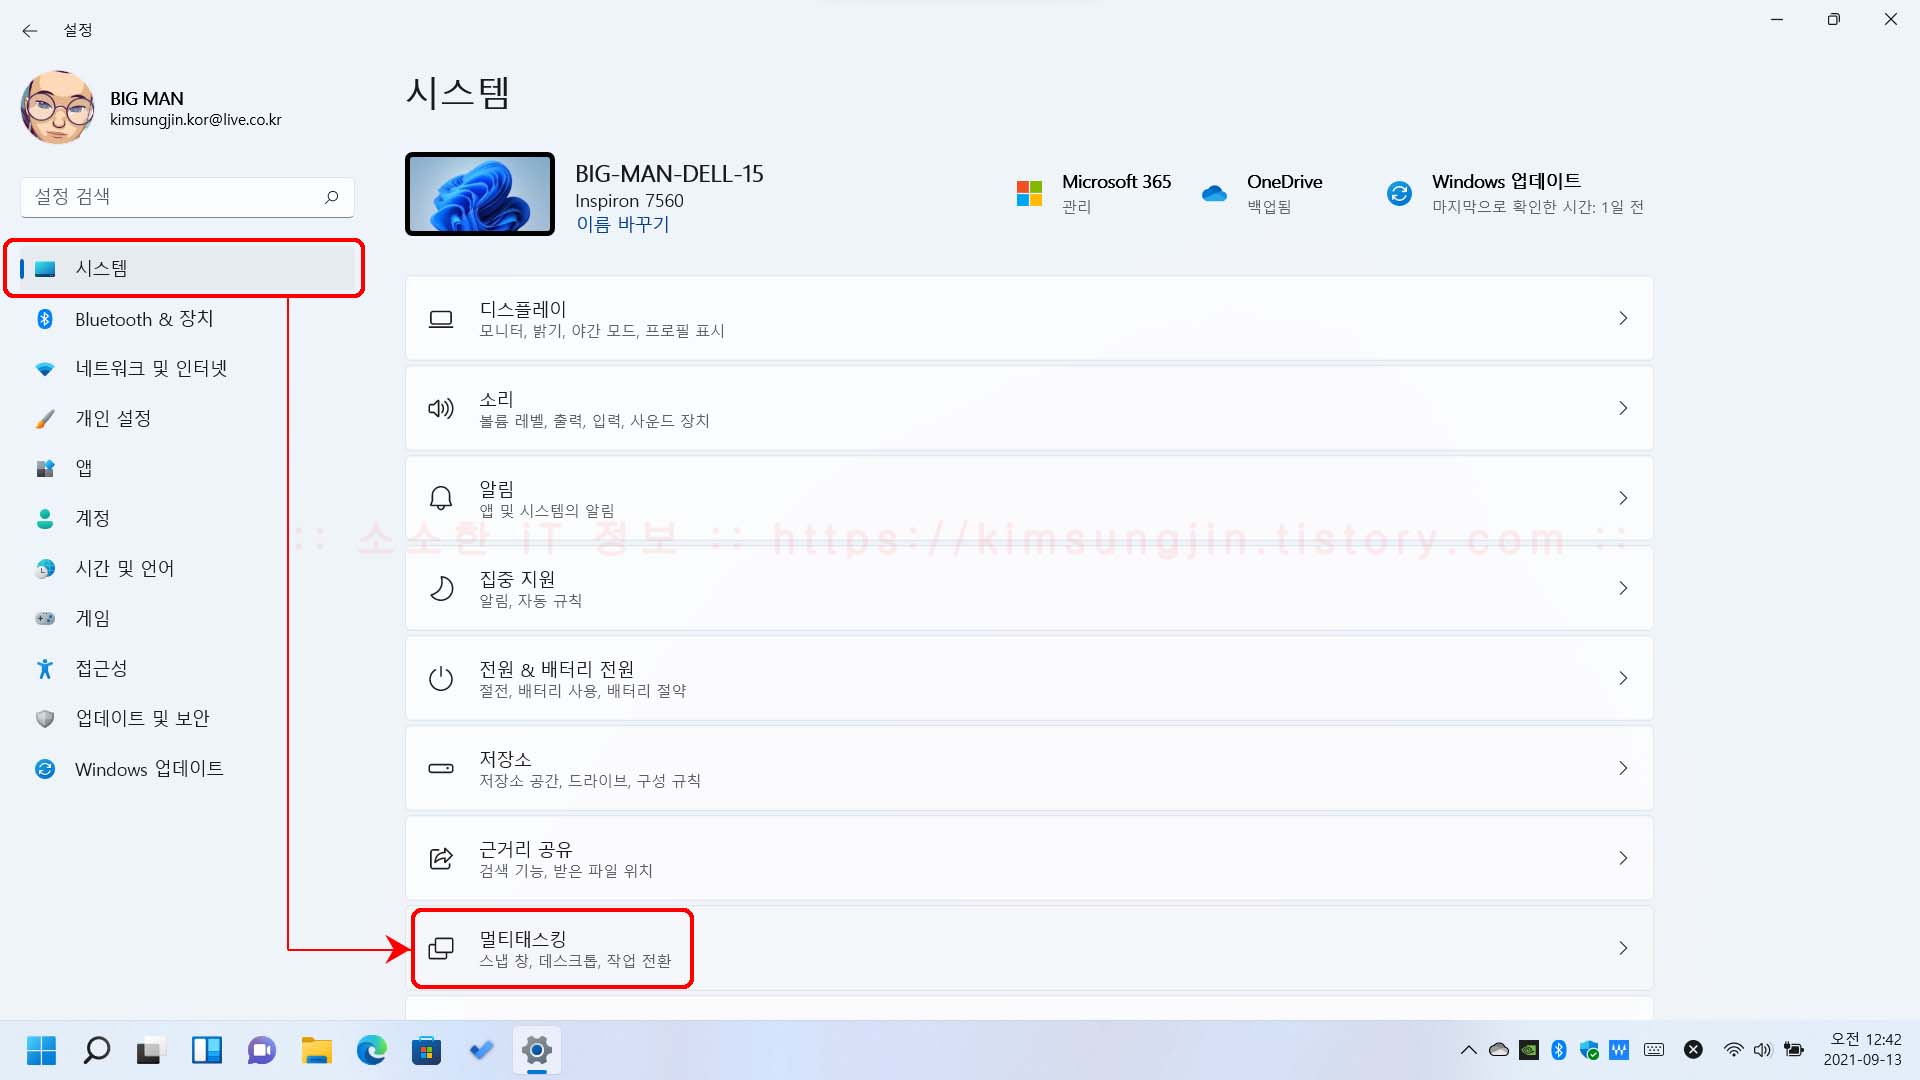Click the Bluetooth & 장치 sidebar icon
1920x1080 pixels.
click(x=45, y=319)
